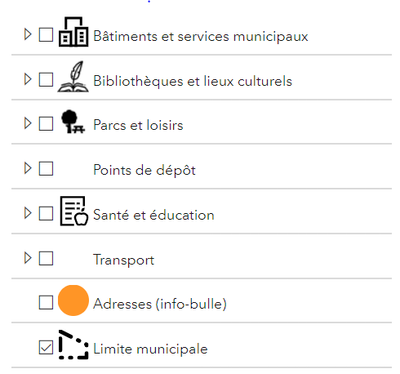Click the municipal buildings icon

pyautogui.click(x=73, y=32)
